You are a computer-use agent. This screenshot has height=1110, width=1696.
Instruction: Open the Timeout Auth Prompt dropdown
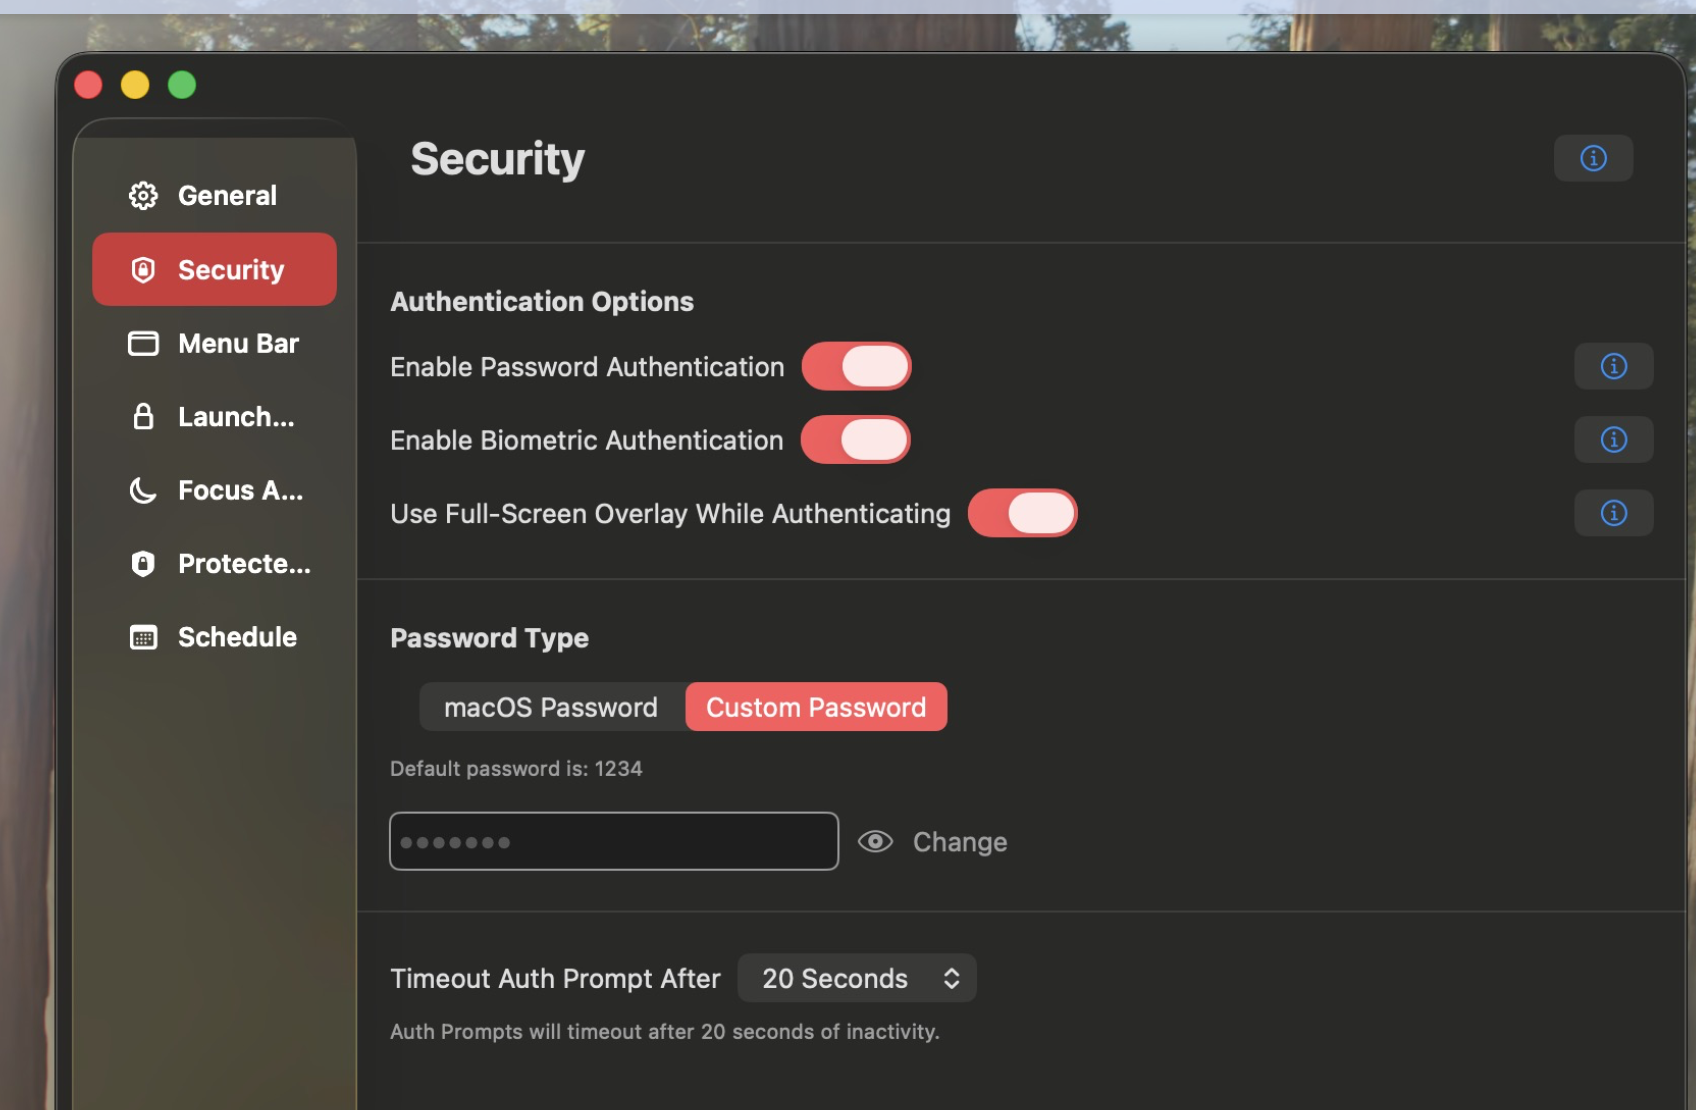coord(856,978)
